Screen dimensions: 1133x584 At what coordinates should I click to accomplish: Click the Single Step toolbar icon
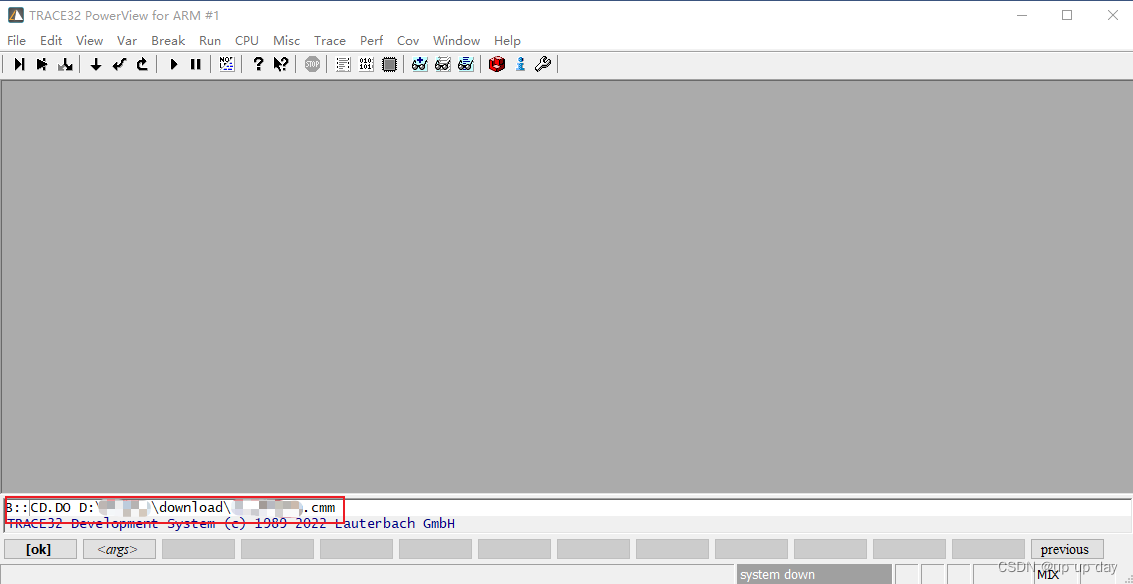20,64
